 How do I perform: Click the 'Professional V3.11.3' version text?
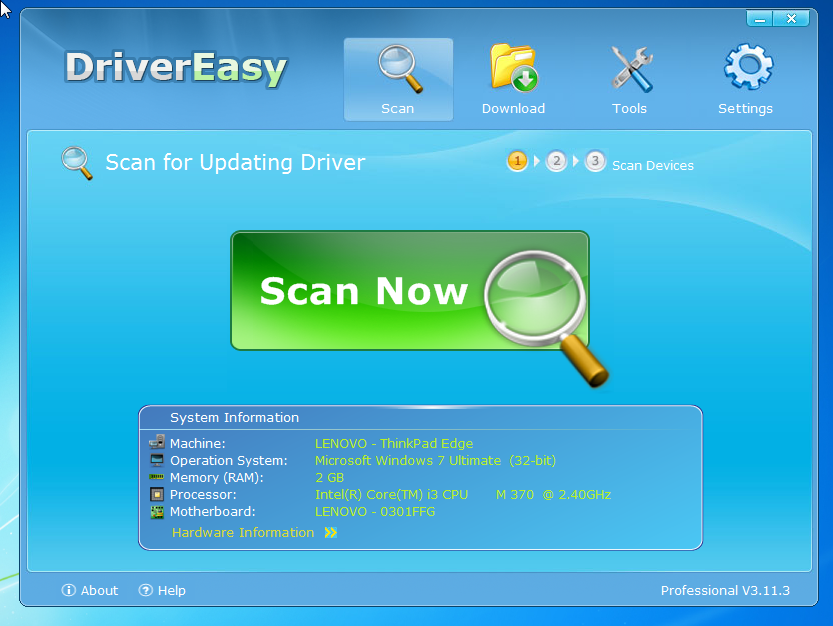725,590
